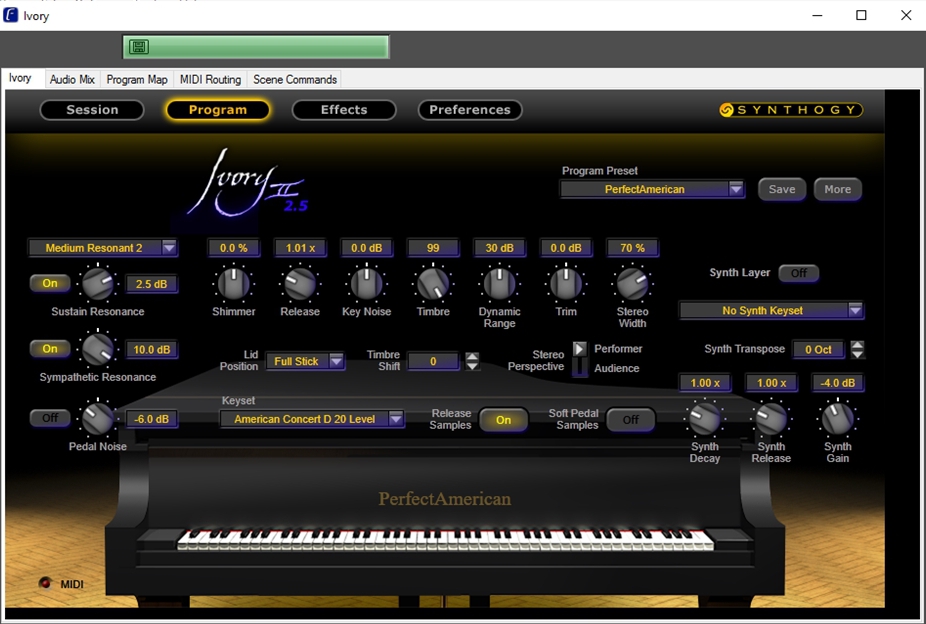Expand the Lid Position dropdown
Image resolution: width=926 pixels, height=624 pixels.
306,361
